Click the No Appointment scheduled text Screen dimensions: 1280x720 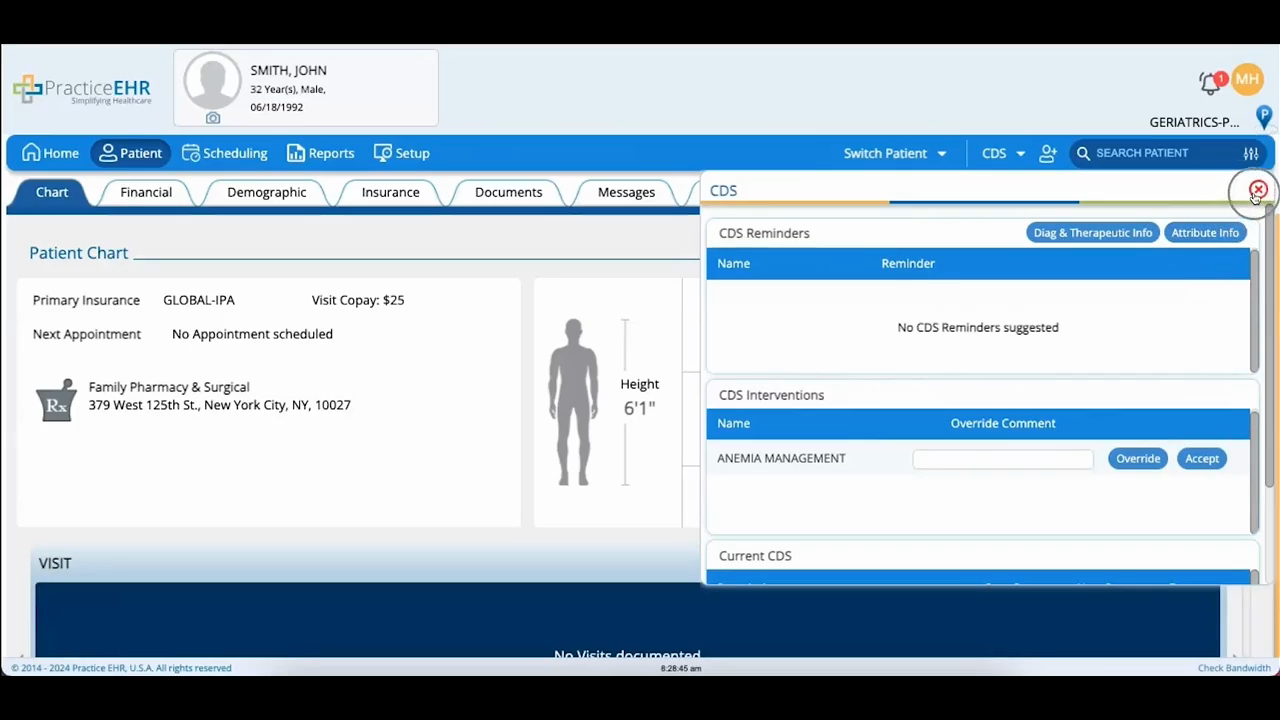(x=252, y=334)
